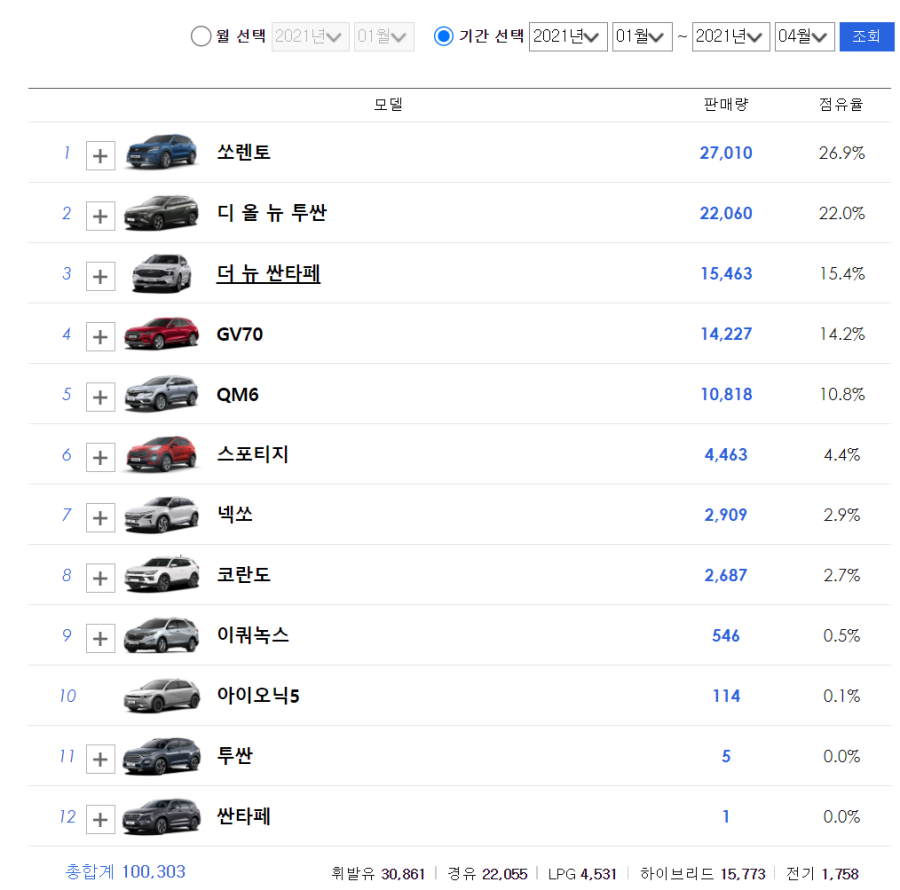Screen dimensions: 900x890
Task: Click the red 스포티지 car image
Action: [x=161, y=454]
